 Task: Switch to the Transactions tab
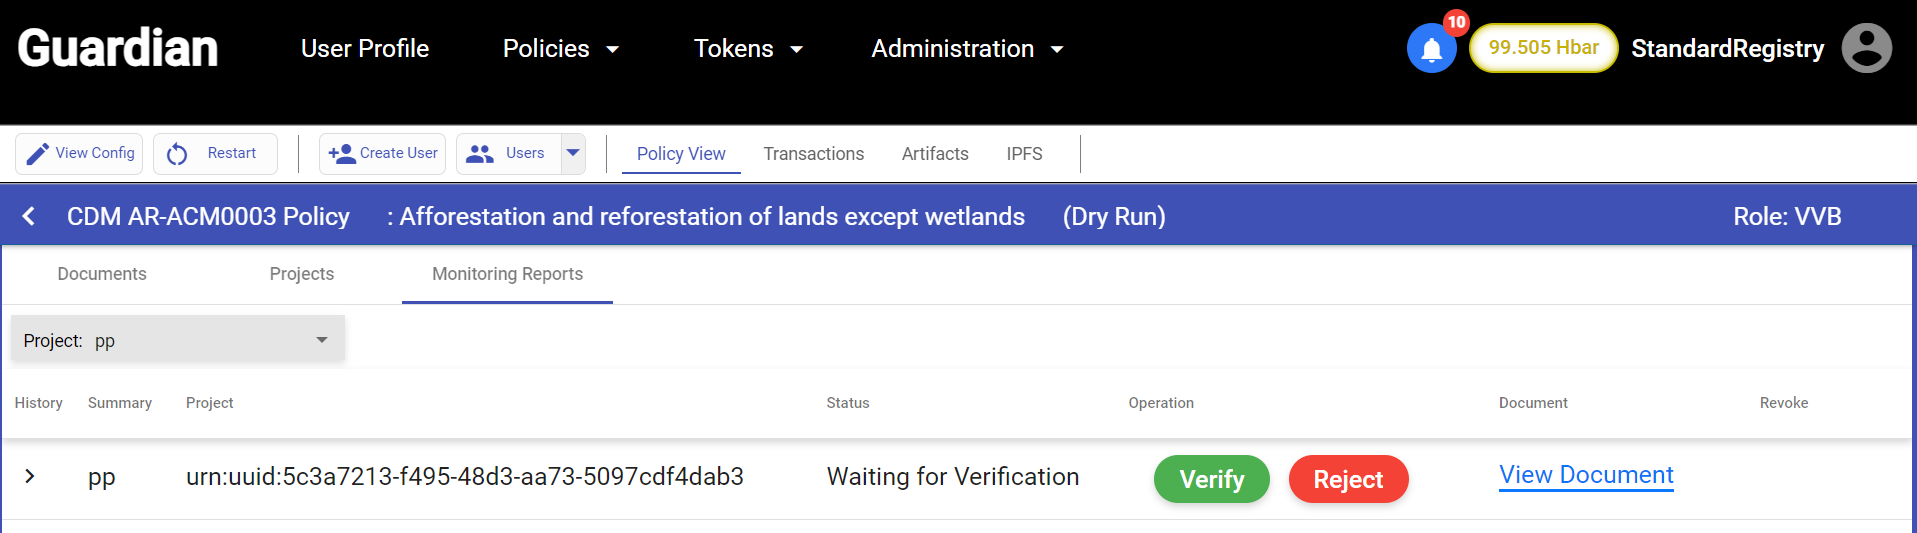(x=813, y=154)
